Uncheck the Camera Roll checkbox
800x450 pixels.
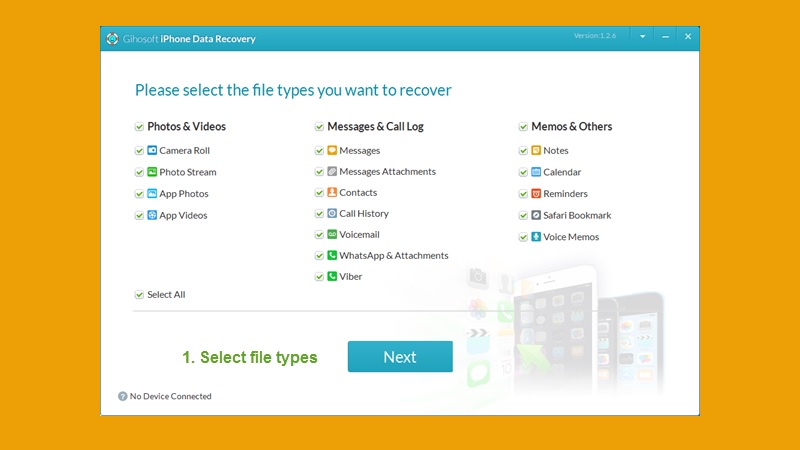(139, 151)
